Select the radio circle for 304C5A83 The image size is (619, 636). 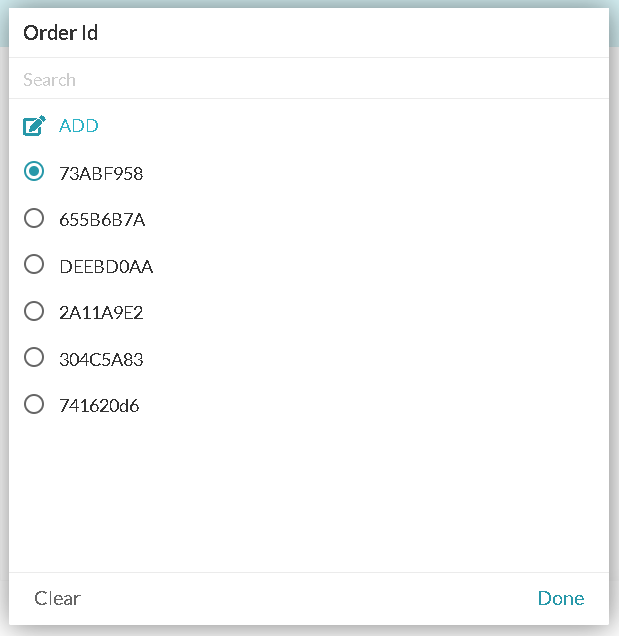34,357
